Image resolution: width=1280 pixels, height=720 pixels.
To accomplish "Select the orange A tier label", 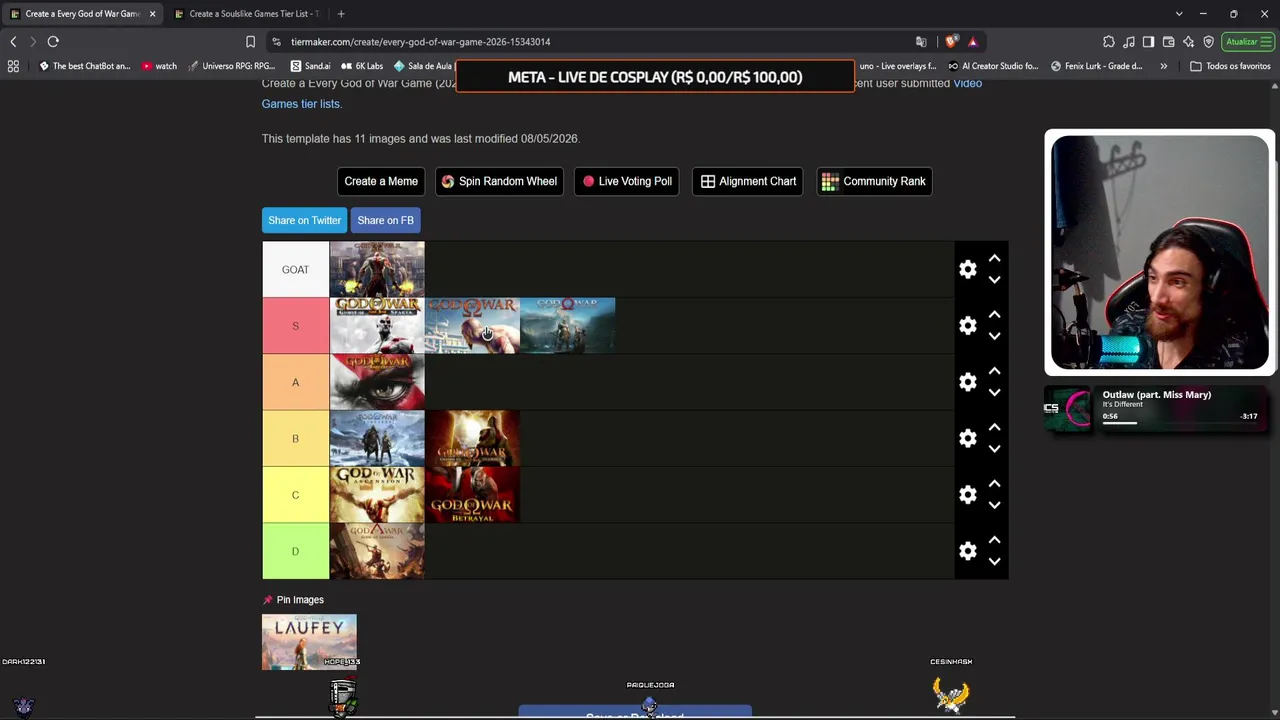I will pyautogui.click(x=295, y=382).
